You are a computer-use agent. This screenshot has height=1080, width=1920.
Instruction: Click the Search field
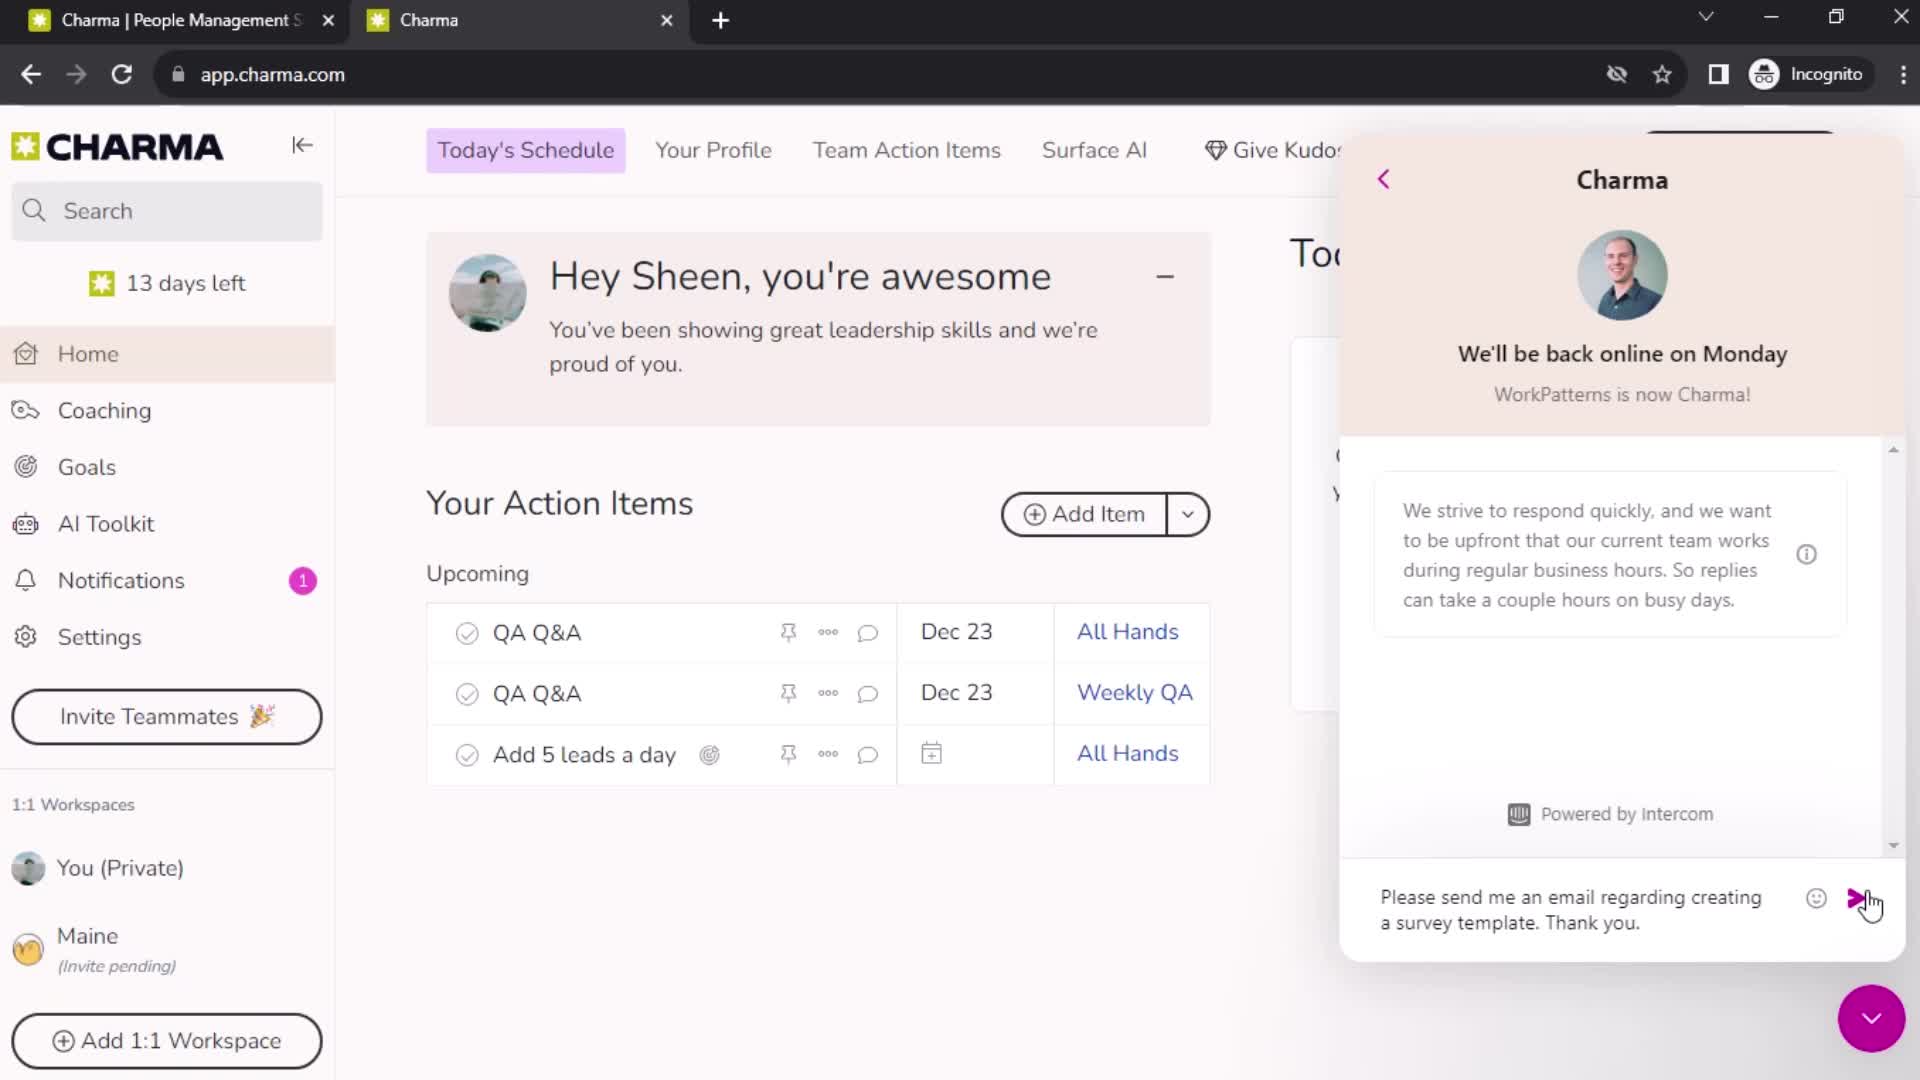167,211
